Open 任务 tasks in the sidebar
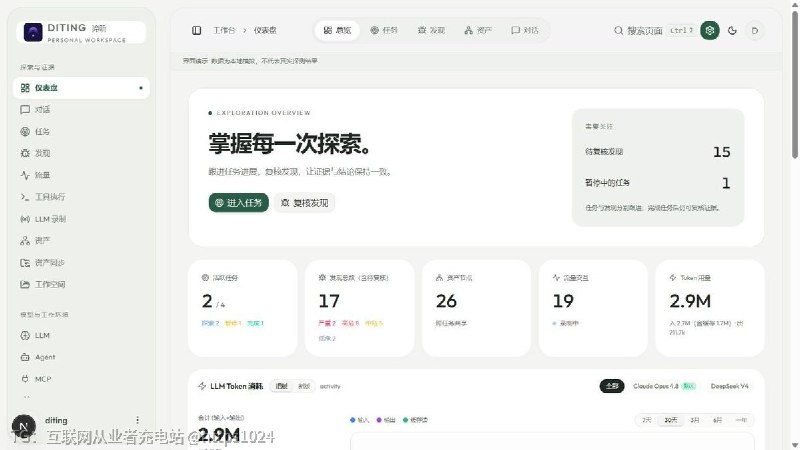 tap(81, 132)
